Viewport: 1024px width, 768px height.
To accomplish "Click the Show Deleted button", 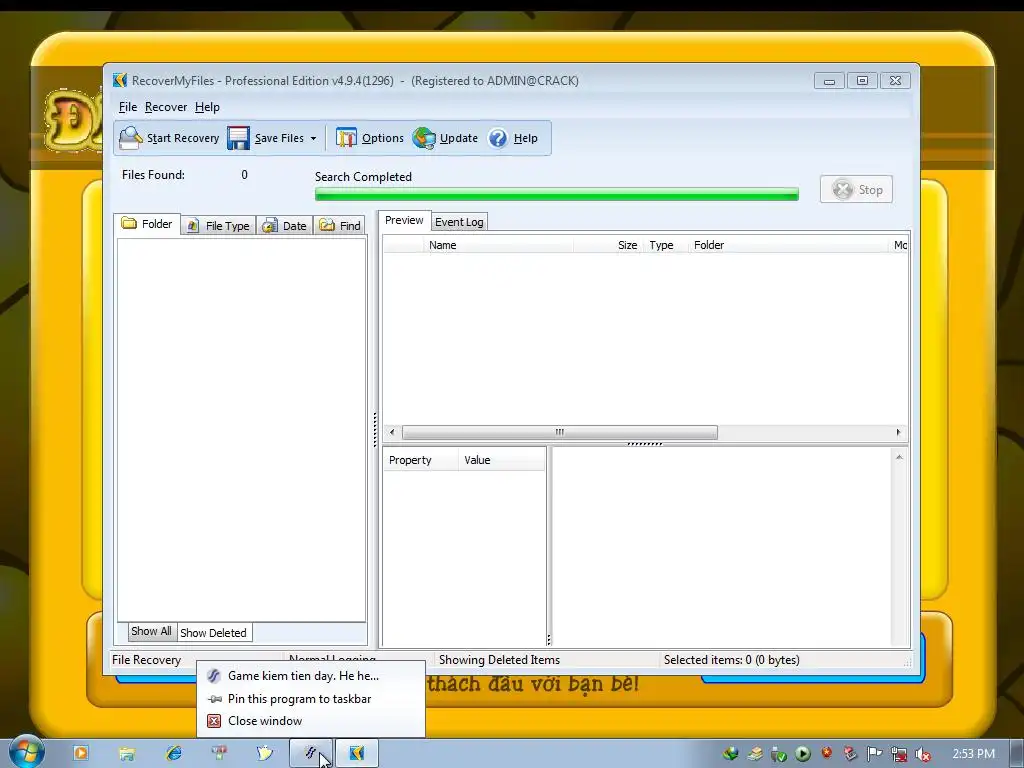I will [x=214, y=633].
